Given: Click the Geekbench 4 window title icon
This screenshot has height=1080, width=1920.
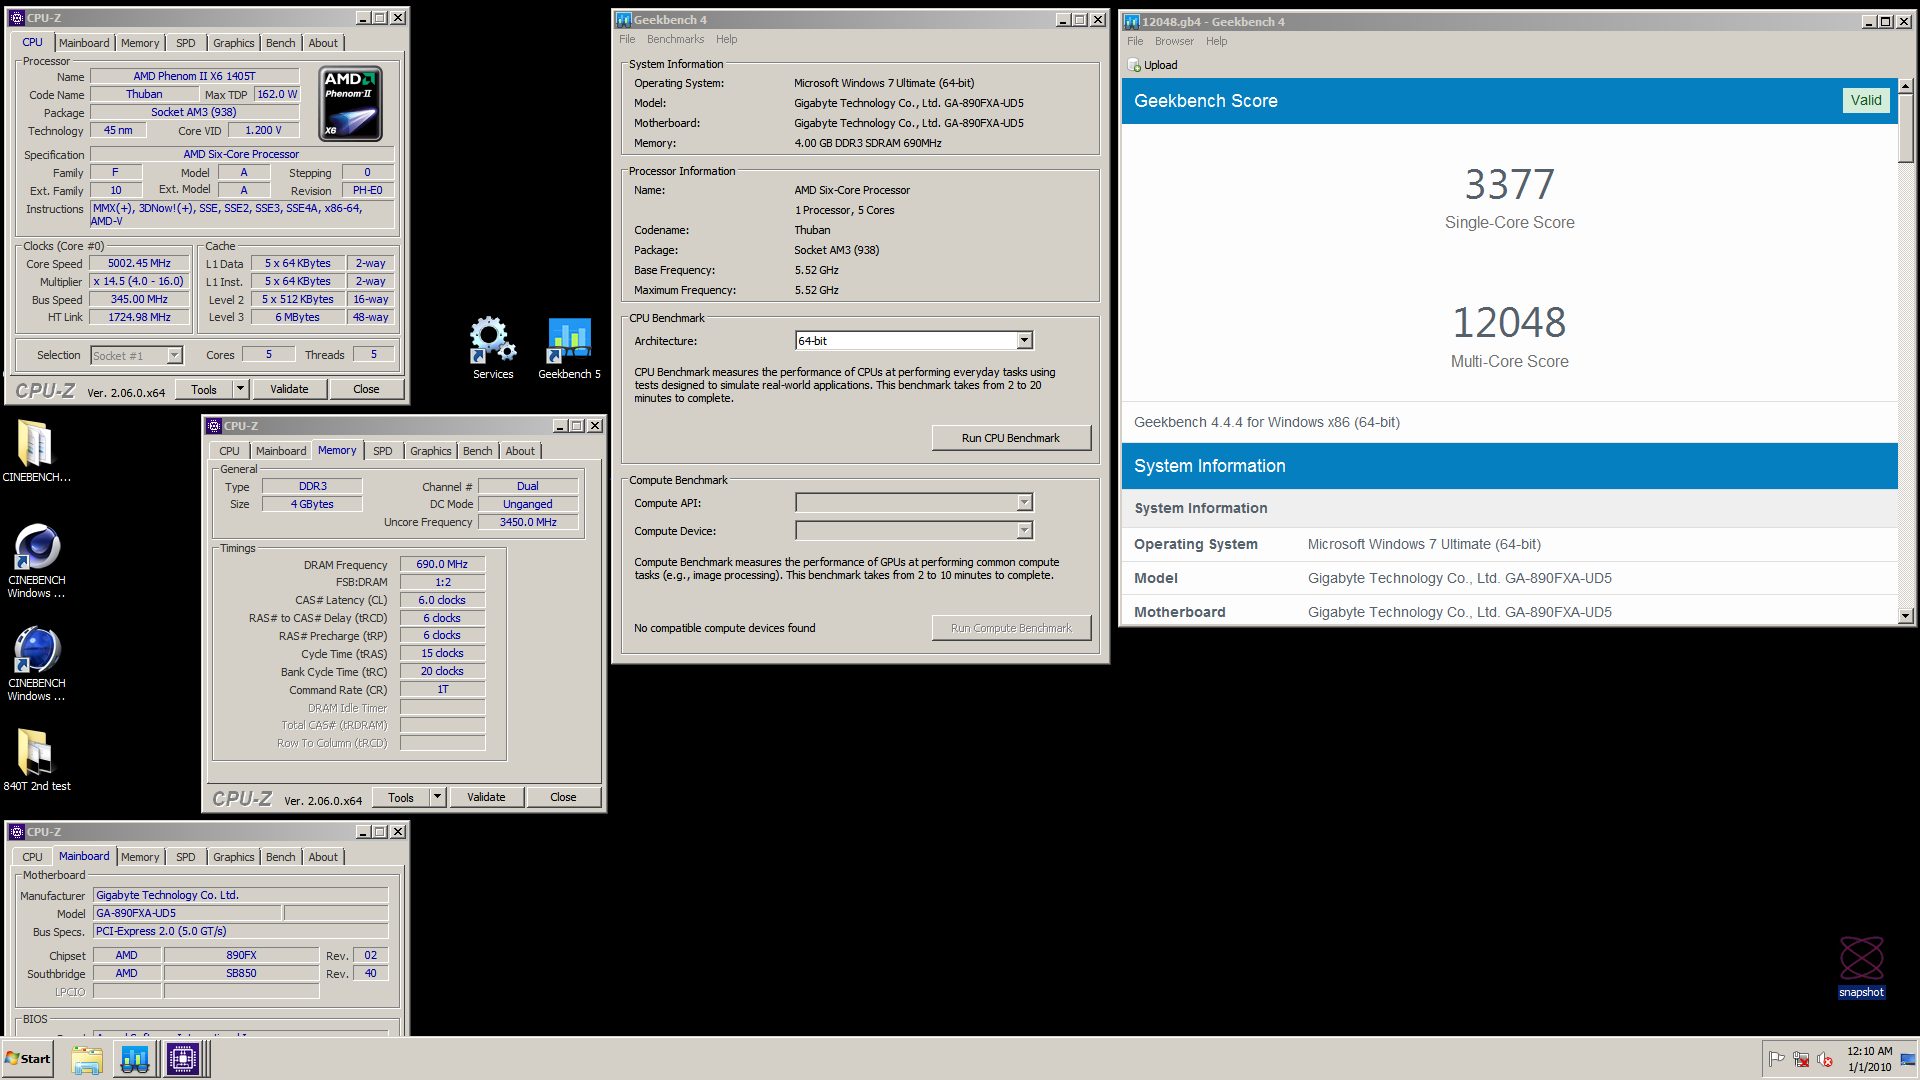Looking at the screenshot, I should coord(623,20).
